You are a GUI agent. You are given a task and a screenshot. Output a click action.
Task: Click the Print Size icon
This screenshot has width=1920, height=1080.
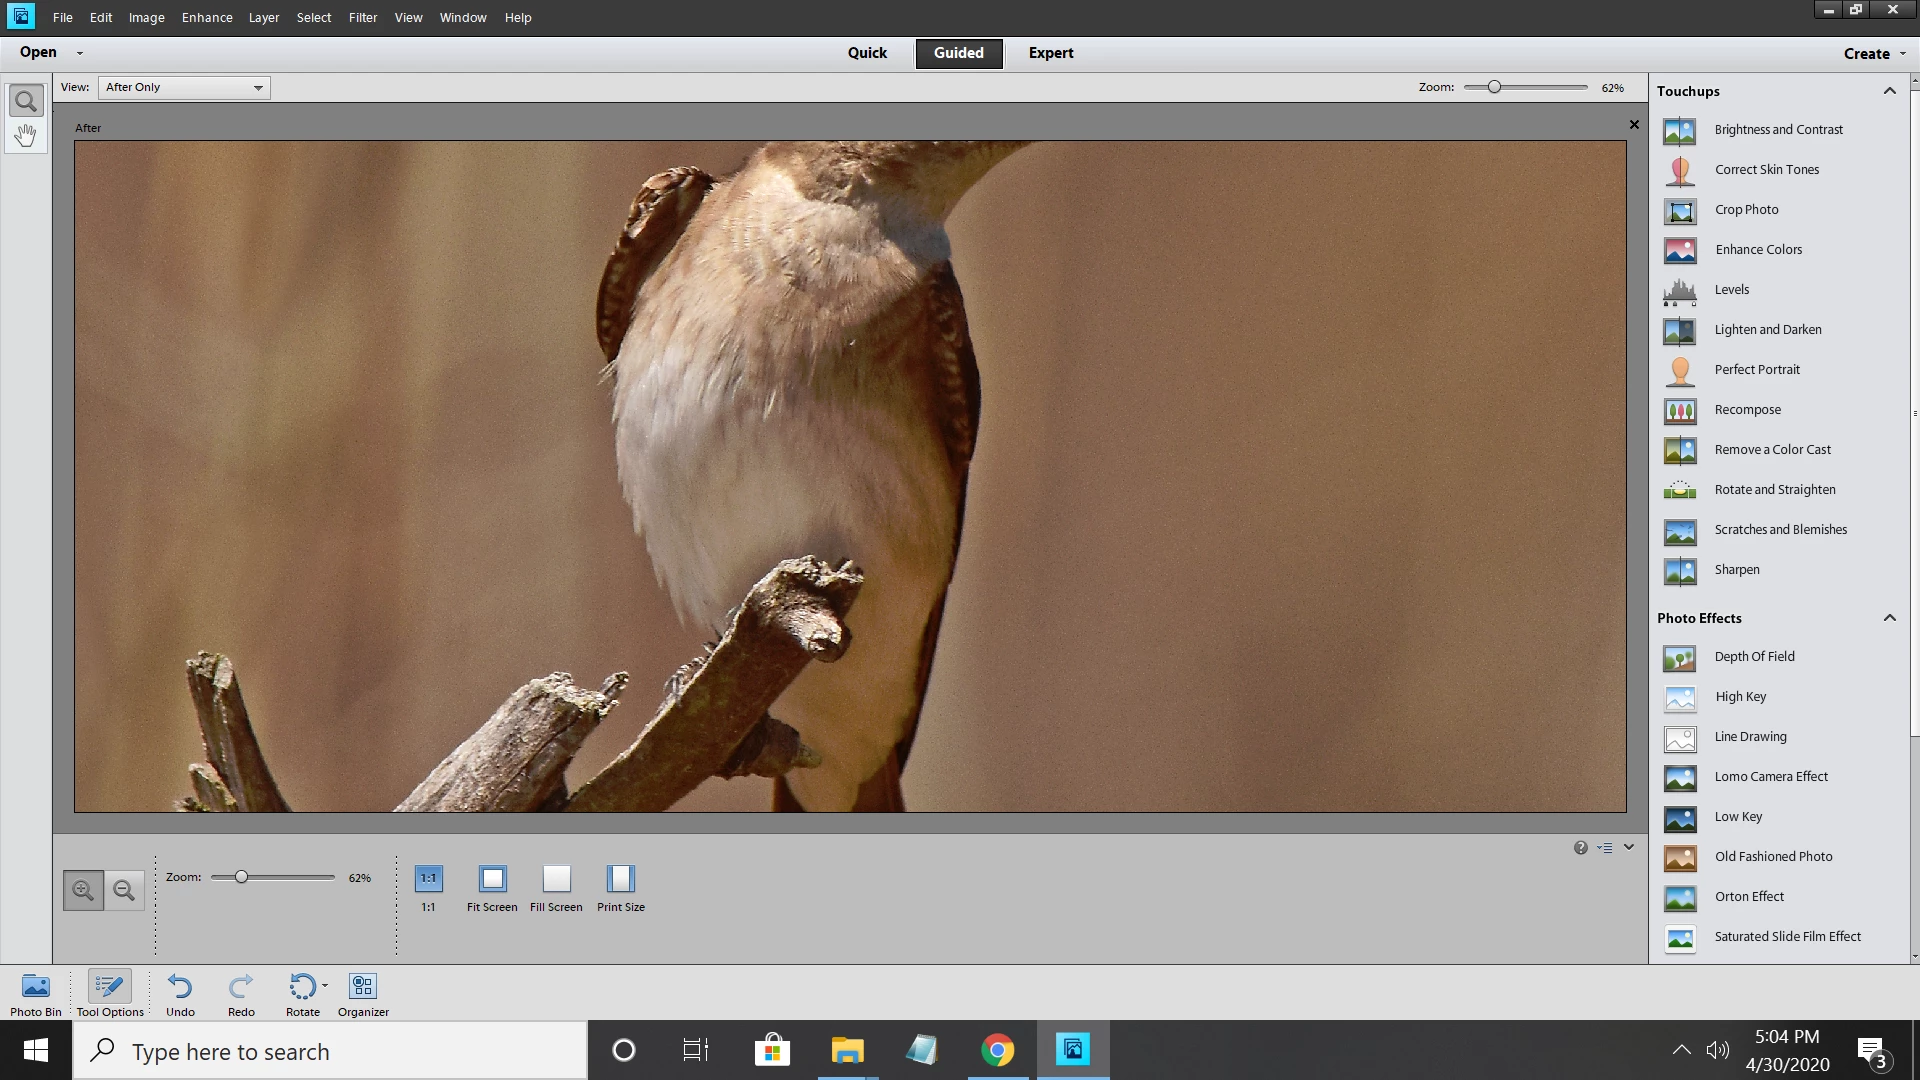pyautogui.click(x=620, y=879)
